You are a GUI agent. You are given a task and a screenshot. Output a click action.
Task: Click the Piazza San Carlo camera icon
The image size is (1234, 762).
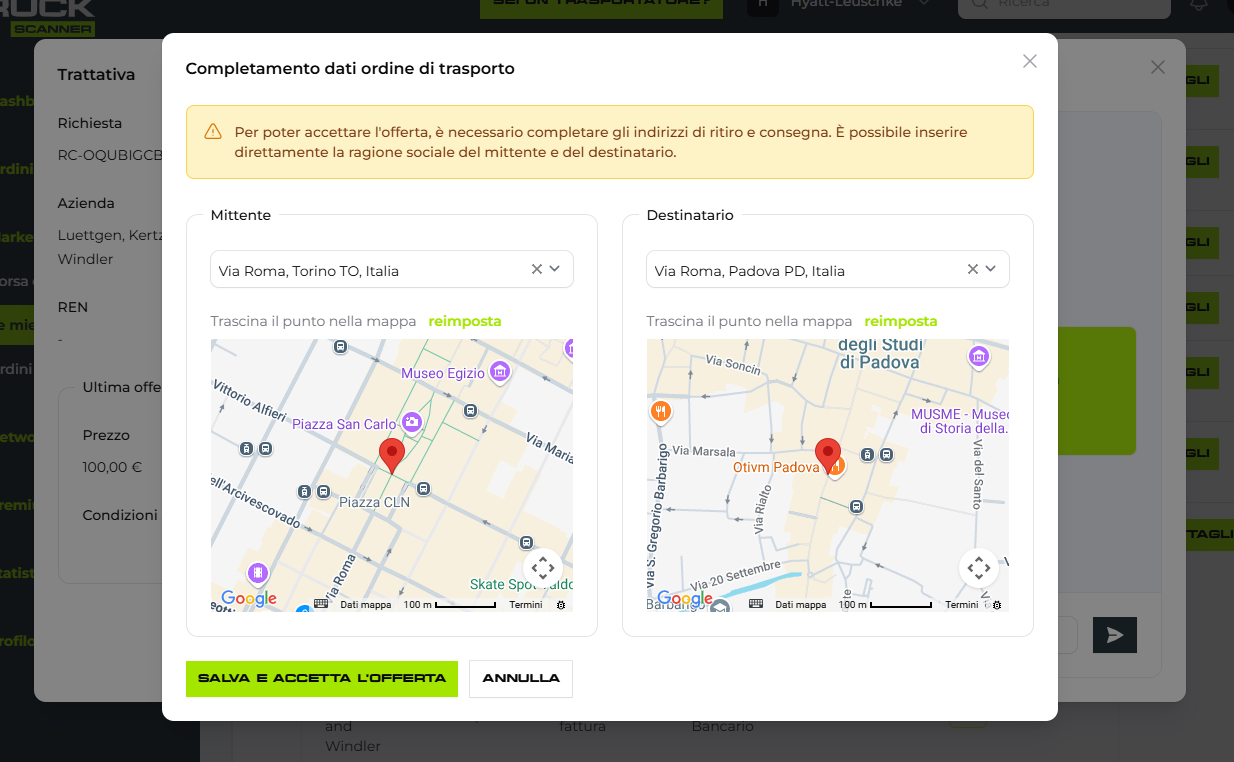coord(410,424)
